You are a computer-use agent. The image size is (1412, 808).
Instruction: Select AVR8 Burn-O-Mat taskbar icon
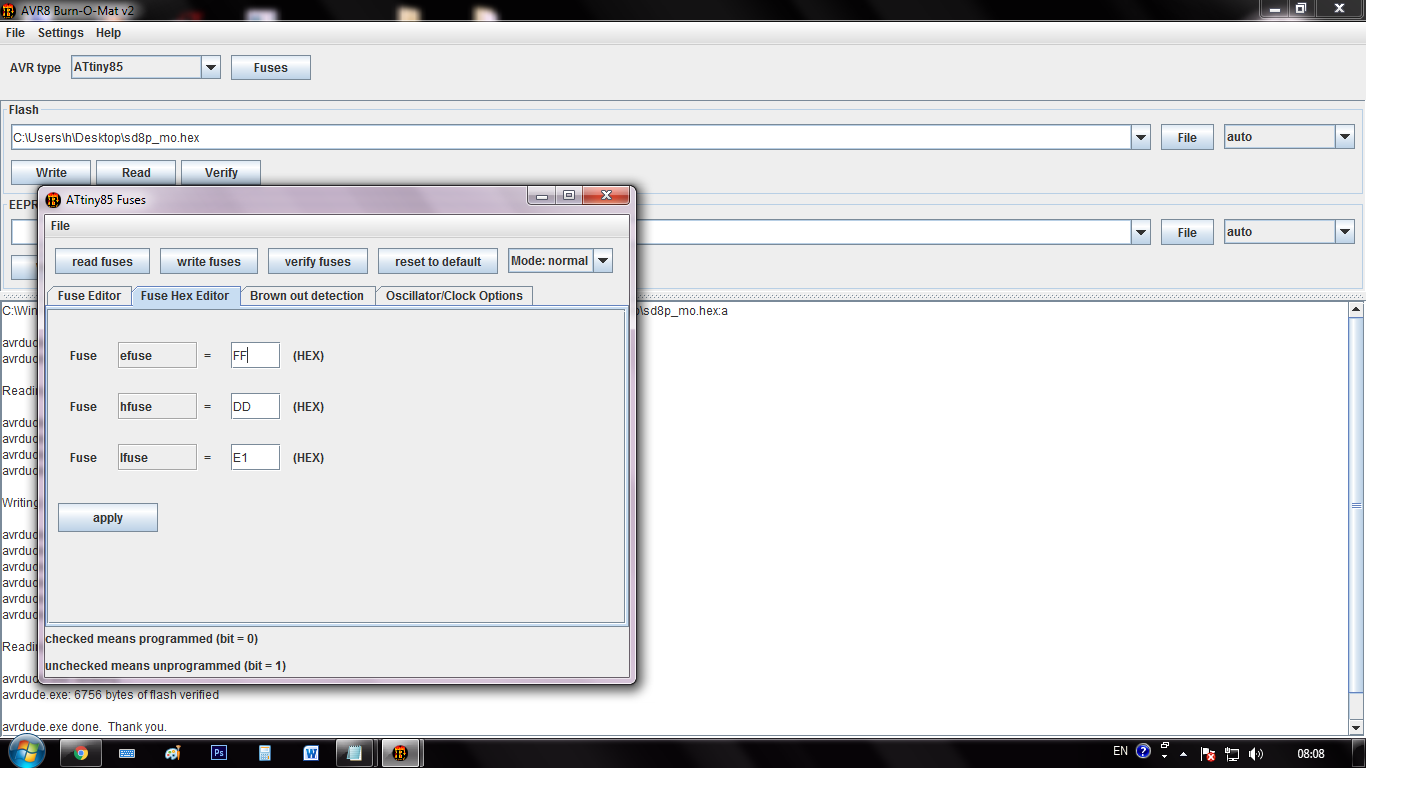[x=400, y=753]
